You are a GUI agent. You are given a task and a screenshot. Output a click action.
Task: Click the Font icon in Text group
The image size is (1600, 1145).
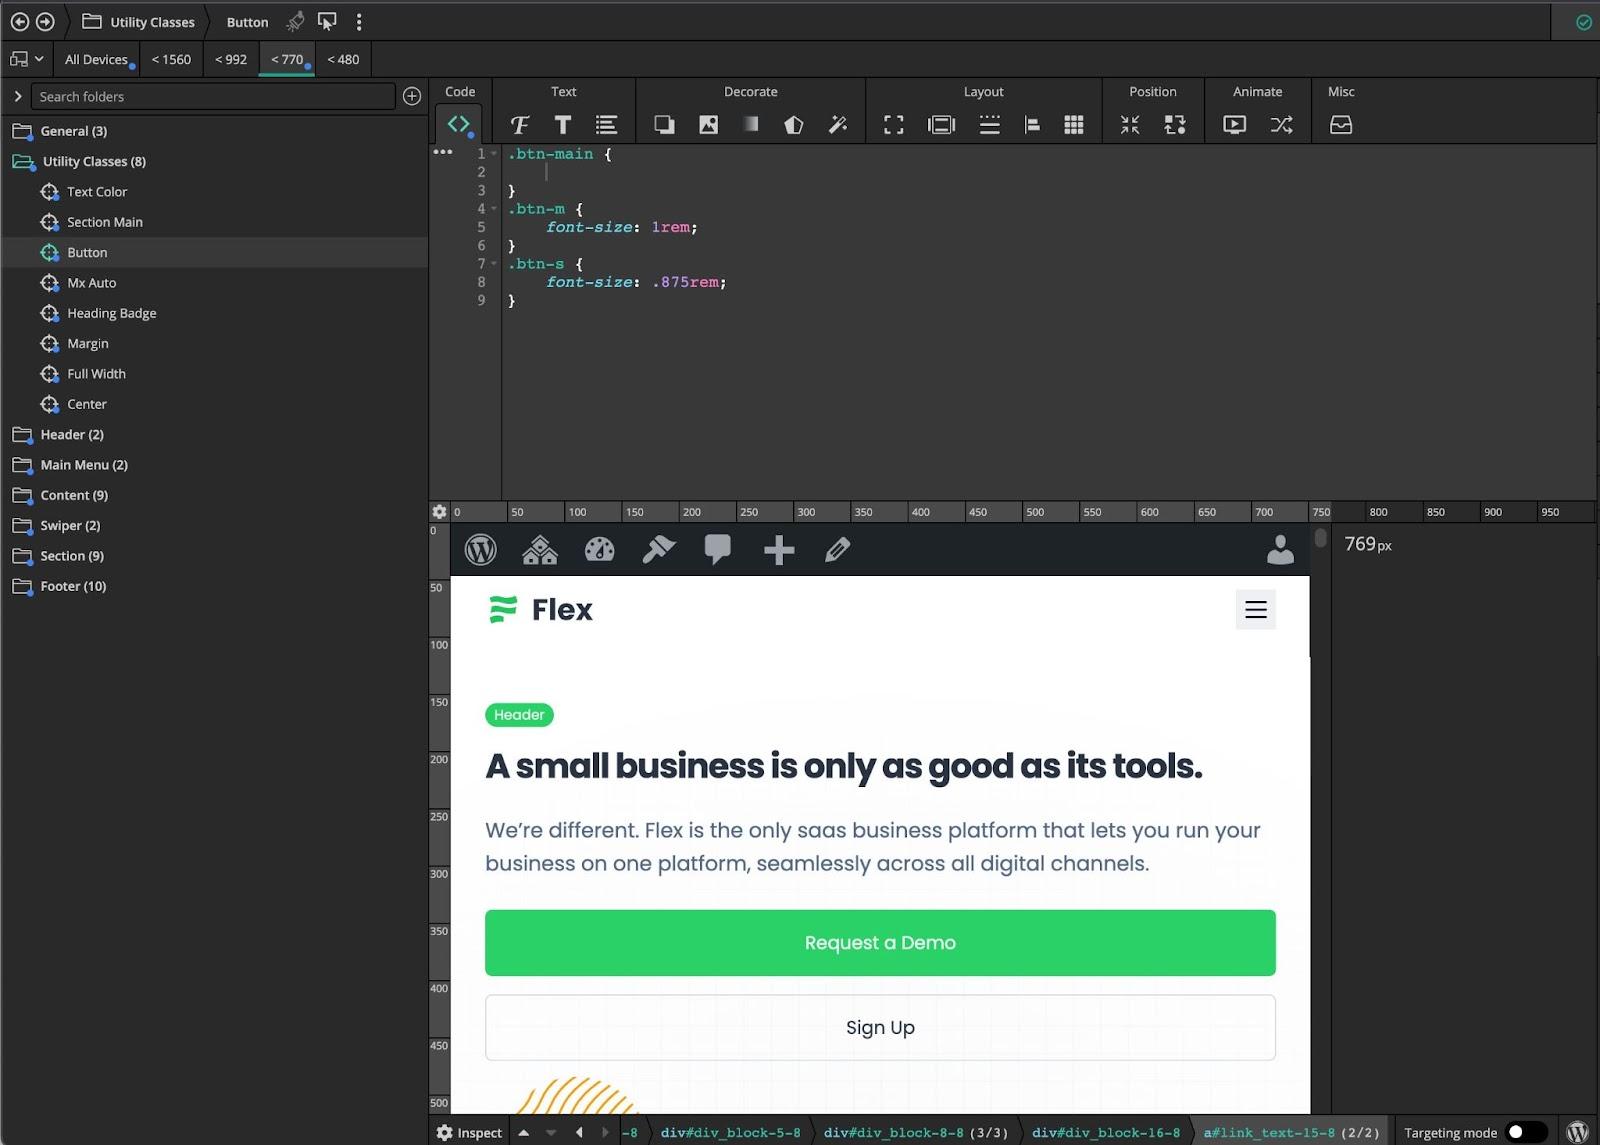[x=519, y=125]
